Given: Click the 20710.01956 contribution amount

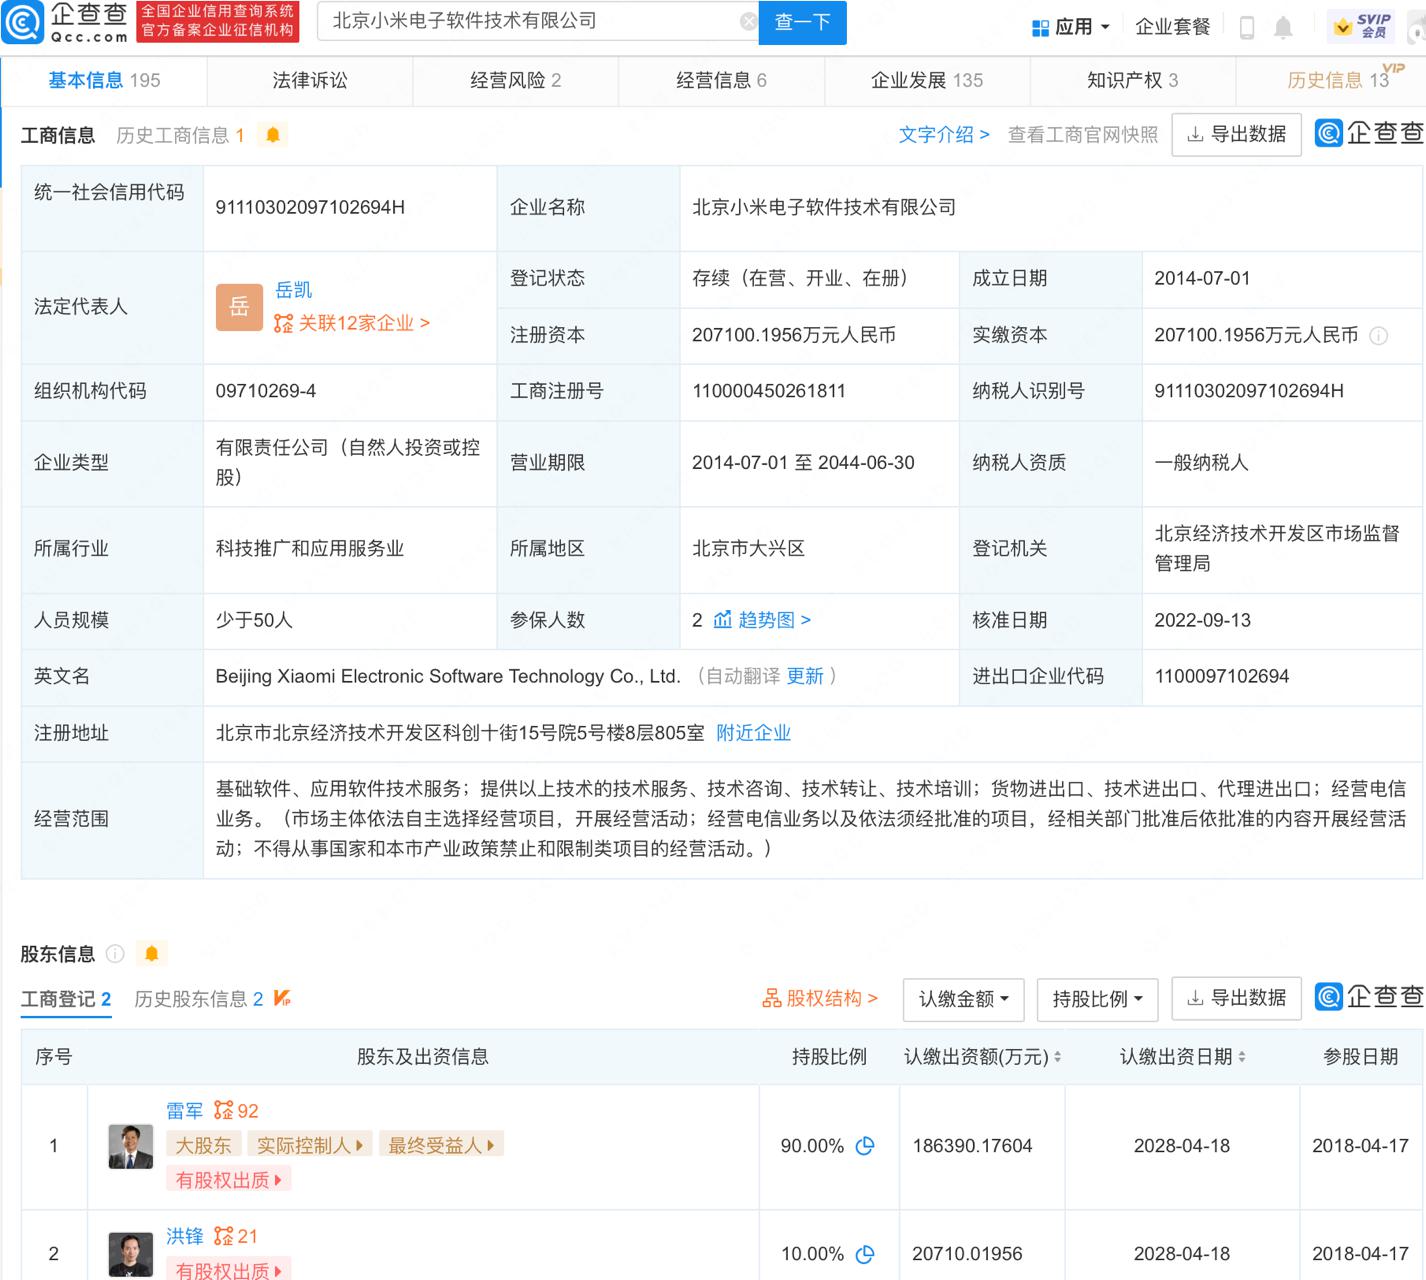Looking at the screenshot, I should 967,1254.
